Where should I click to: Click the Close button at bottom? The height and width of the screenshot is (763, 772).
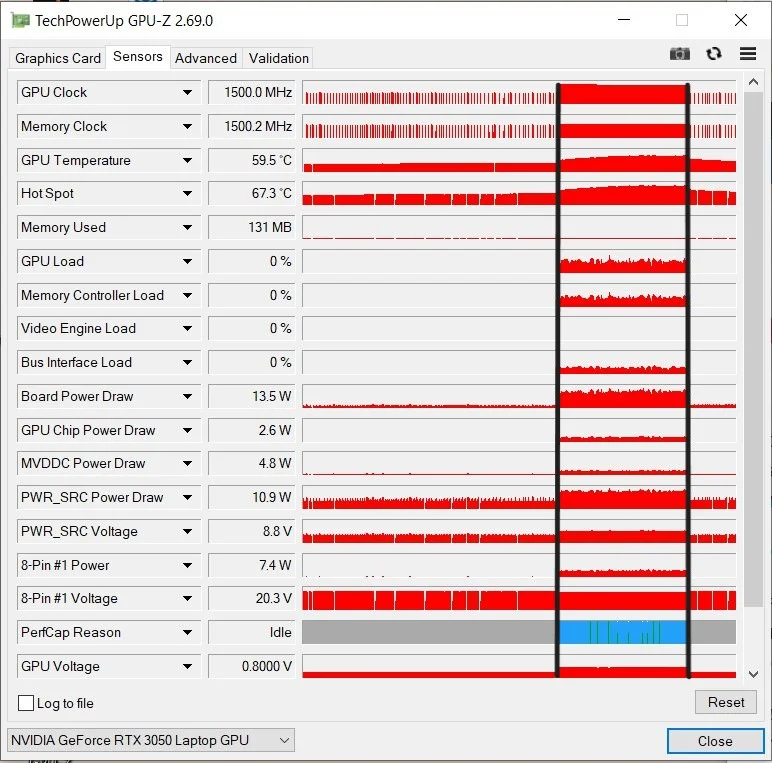point(715,741)
